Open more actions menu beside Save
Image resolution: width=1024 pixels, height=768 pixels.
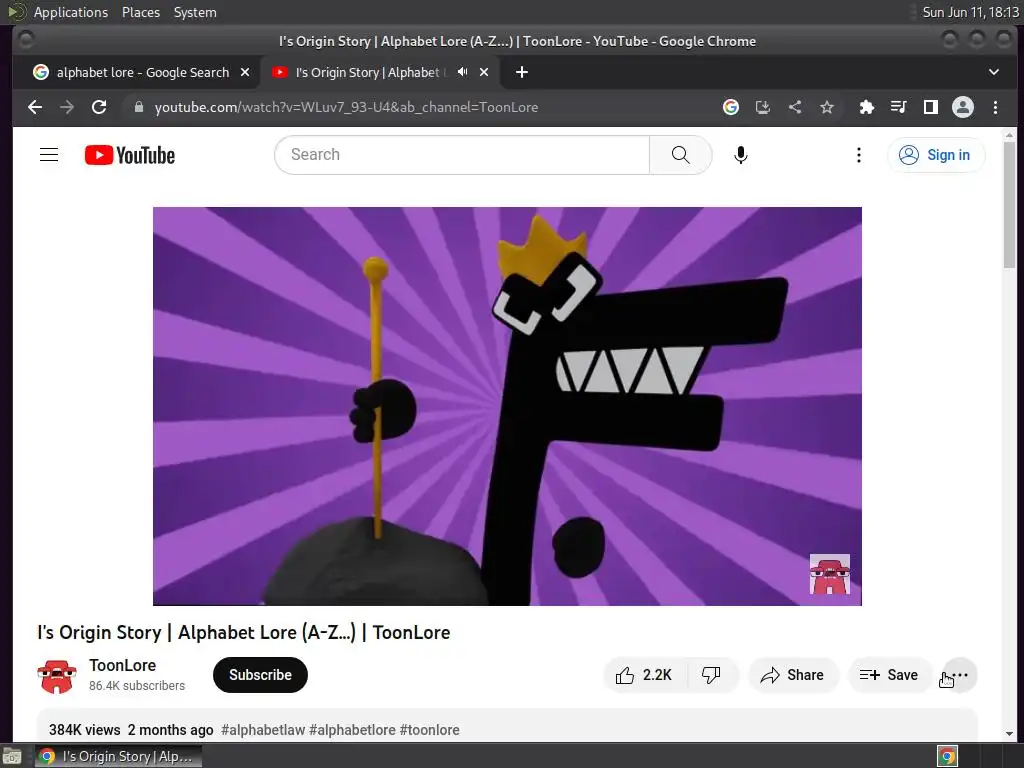pyautogui.click(x=960, y=675)
